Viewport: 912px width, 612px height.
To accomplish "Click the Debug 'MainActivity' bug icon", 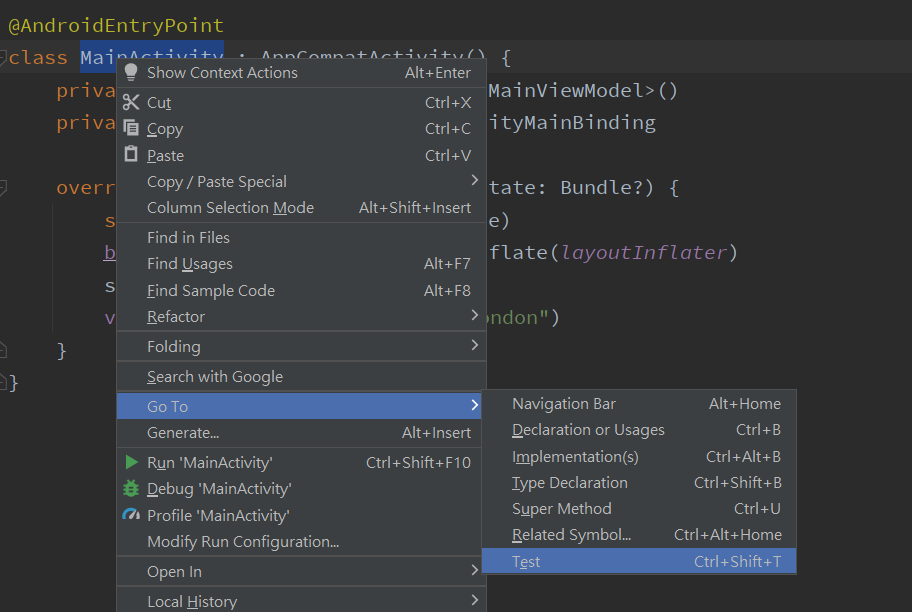I will pyautogui.click(x=131, y=489).
